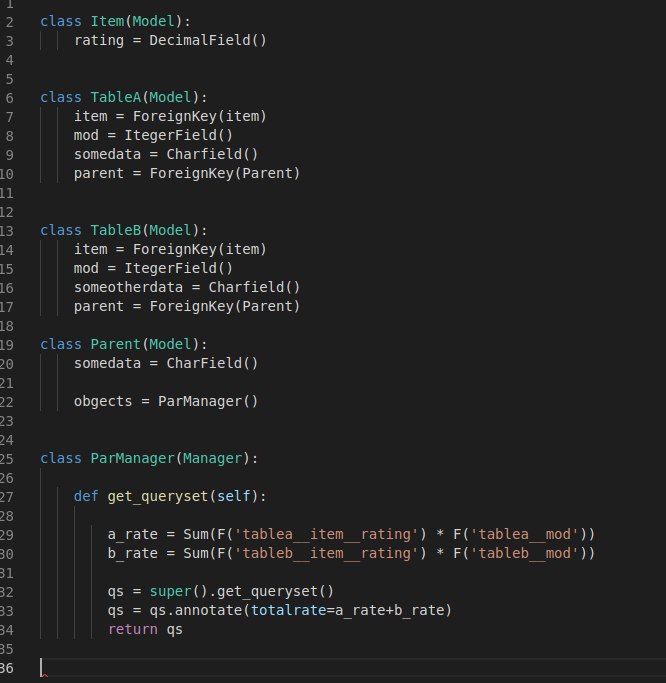
Task: Click 'DecimalField()' on line 3
Action: [x=208, y=41]
